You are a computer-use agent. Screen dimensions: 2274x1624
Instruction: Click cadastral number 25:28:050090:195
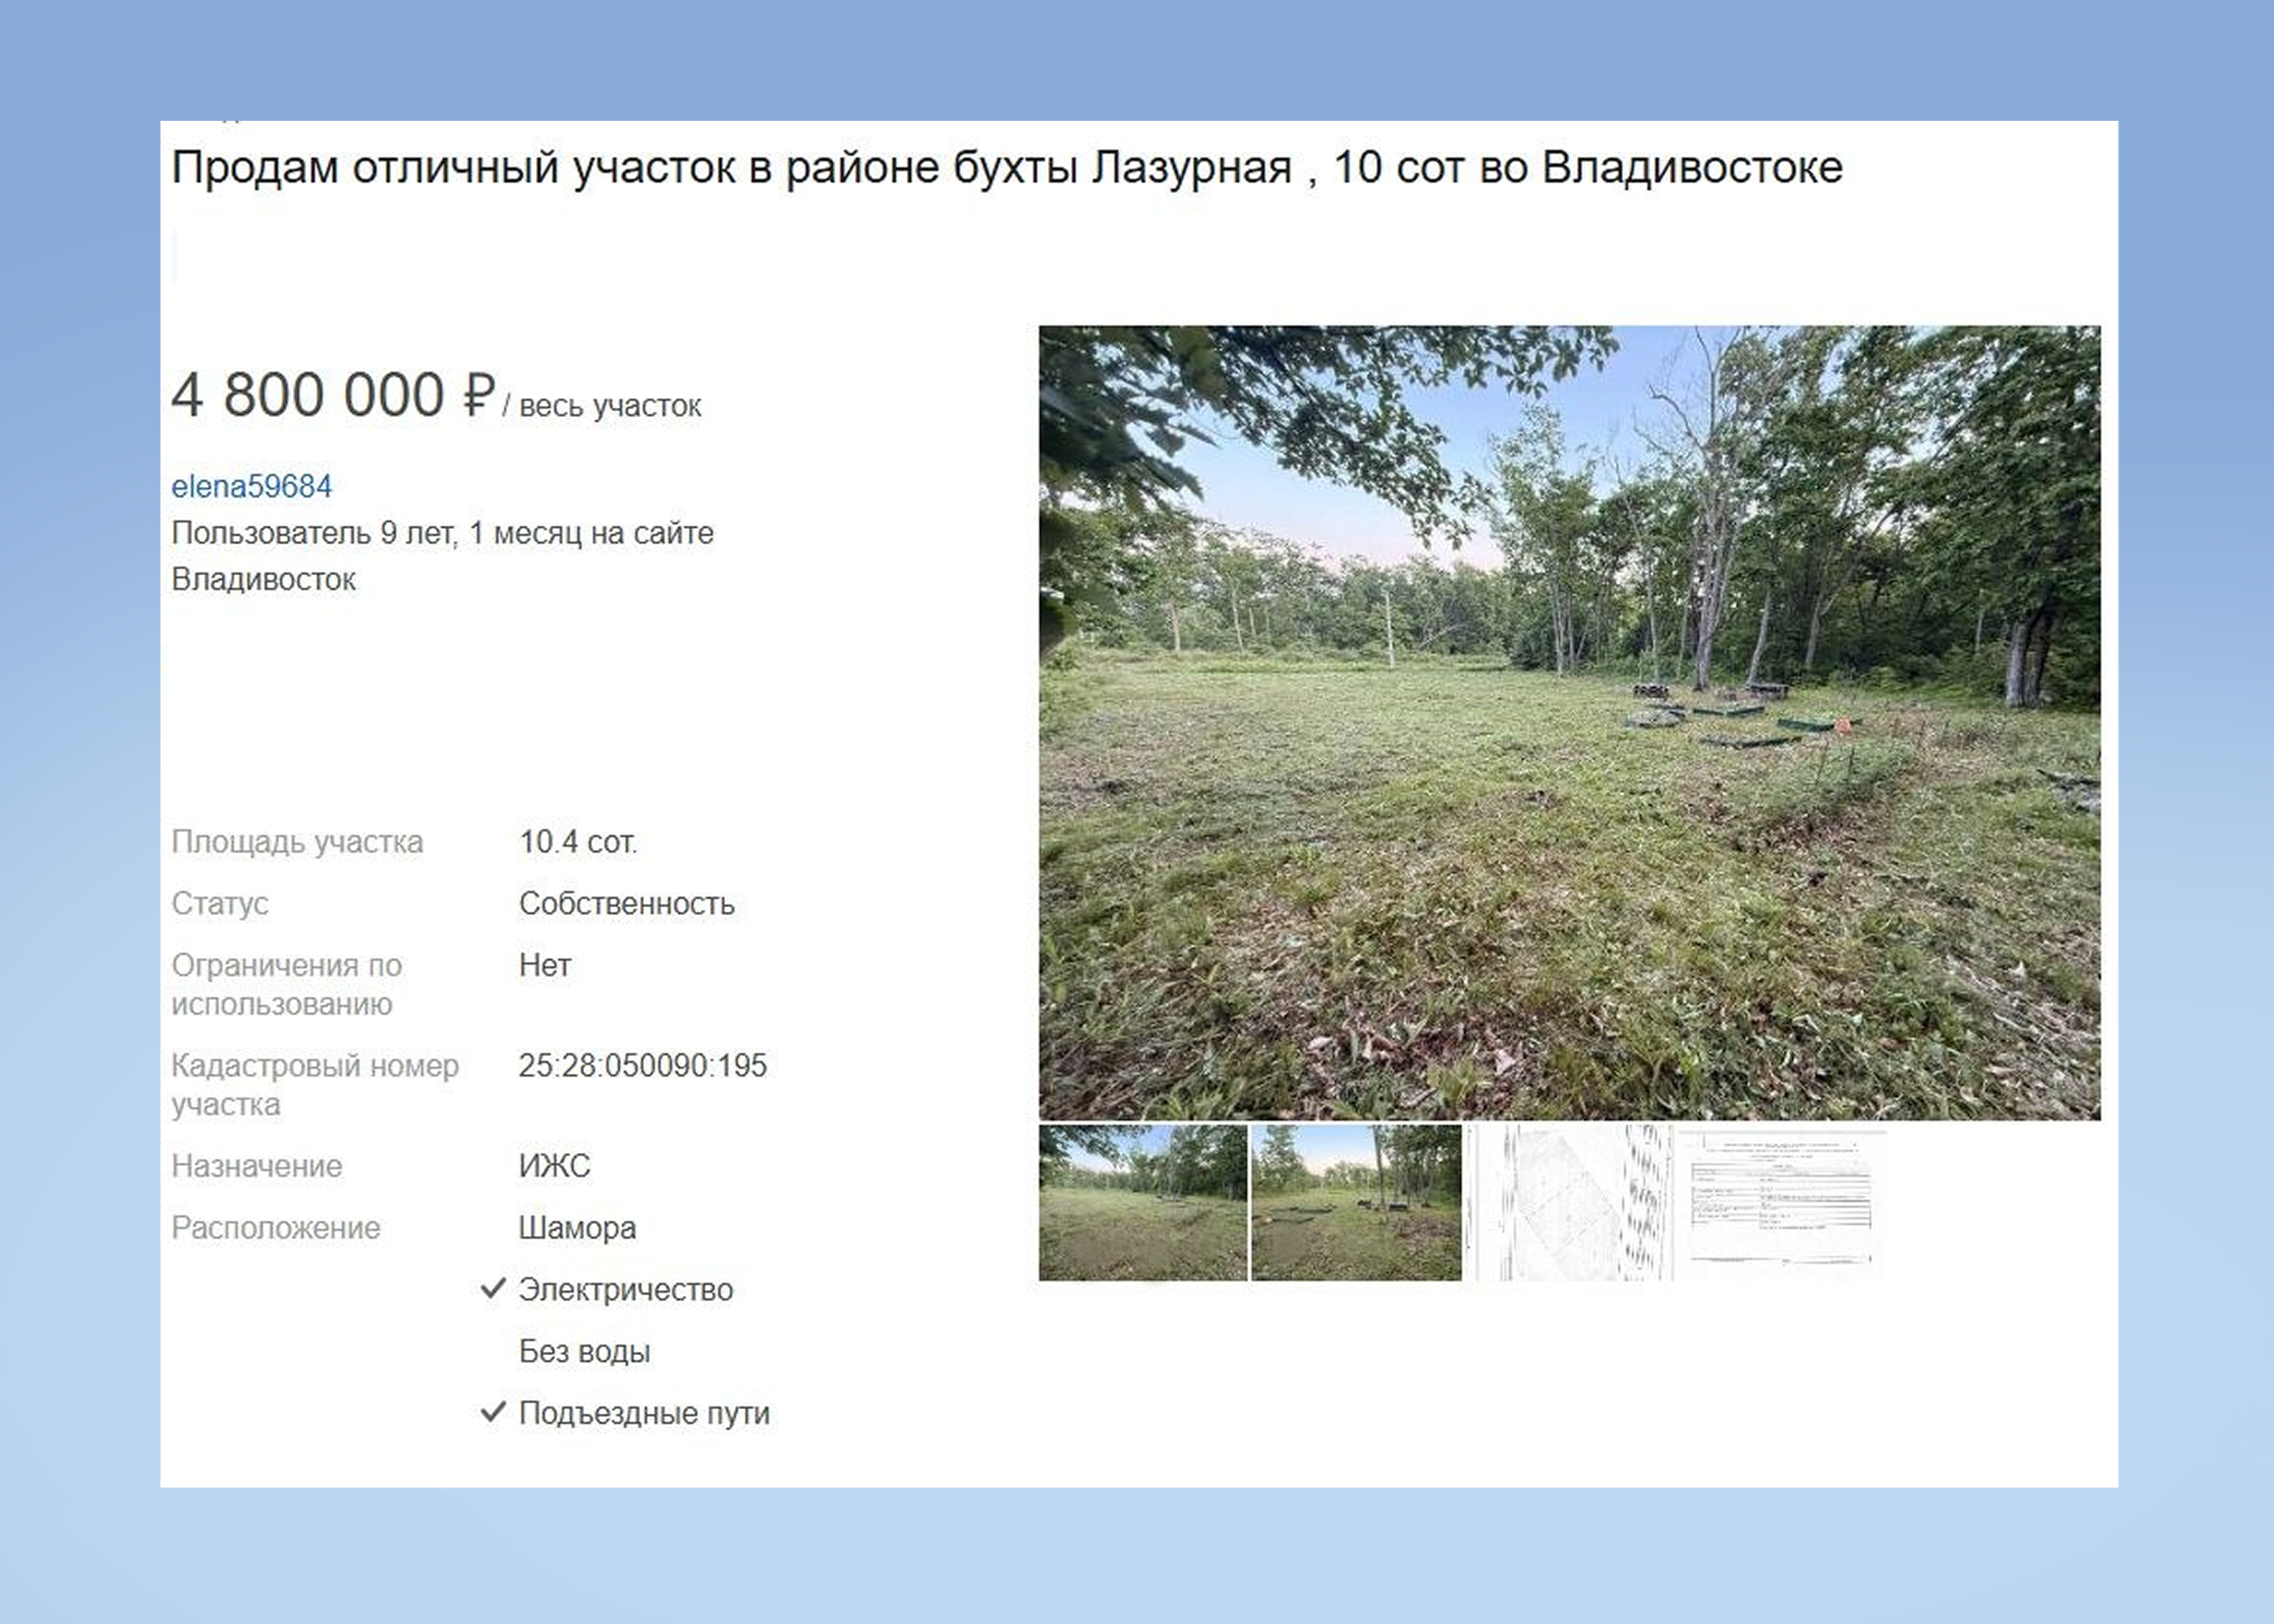point(642,1066)
